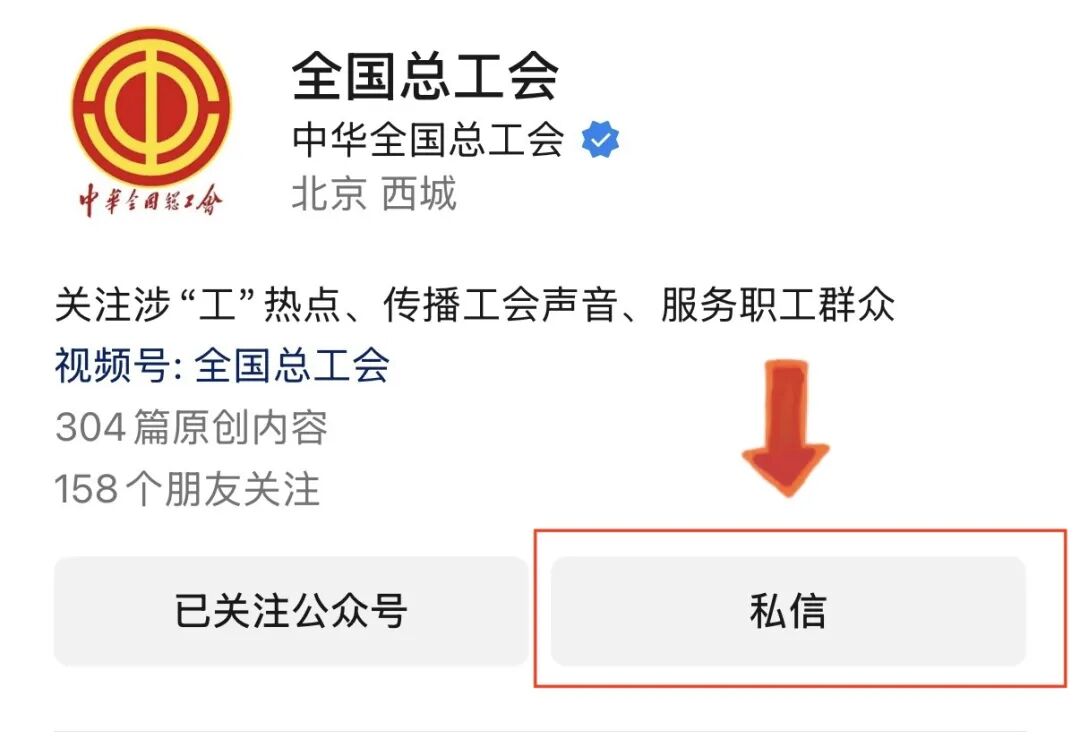The height and width of the screenshot is (739, 1080).
Task: Select the account description starting 关注涉
Action: click(475, 304)
